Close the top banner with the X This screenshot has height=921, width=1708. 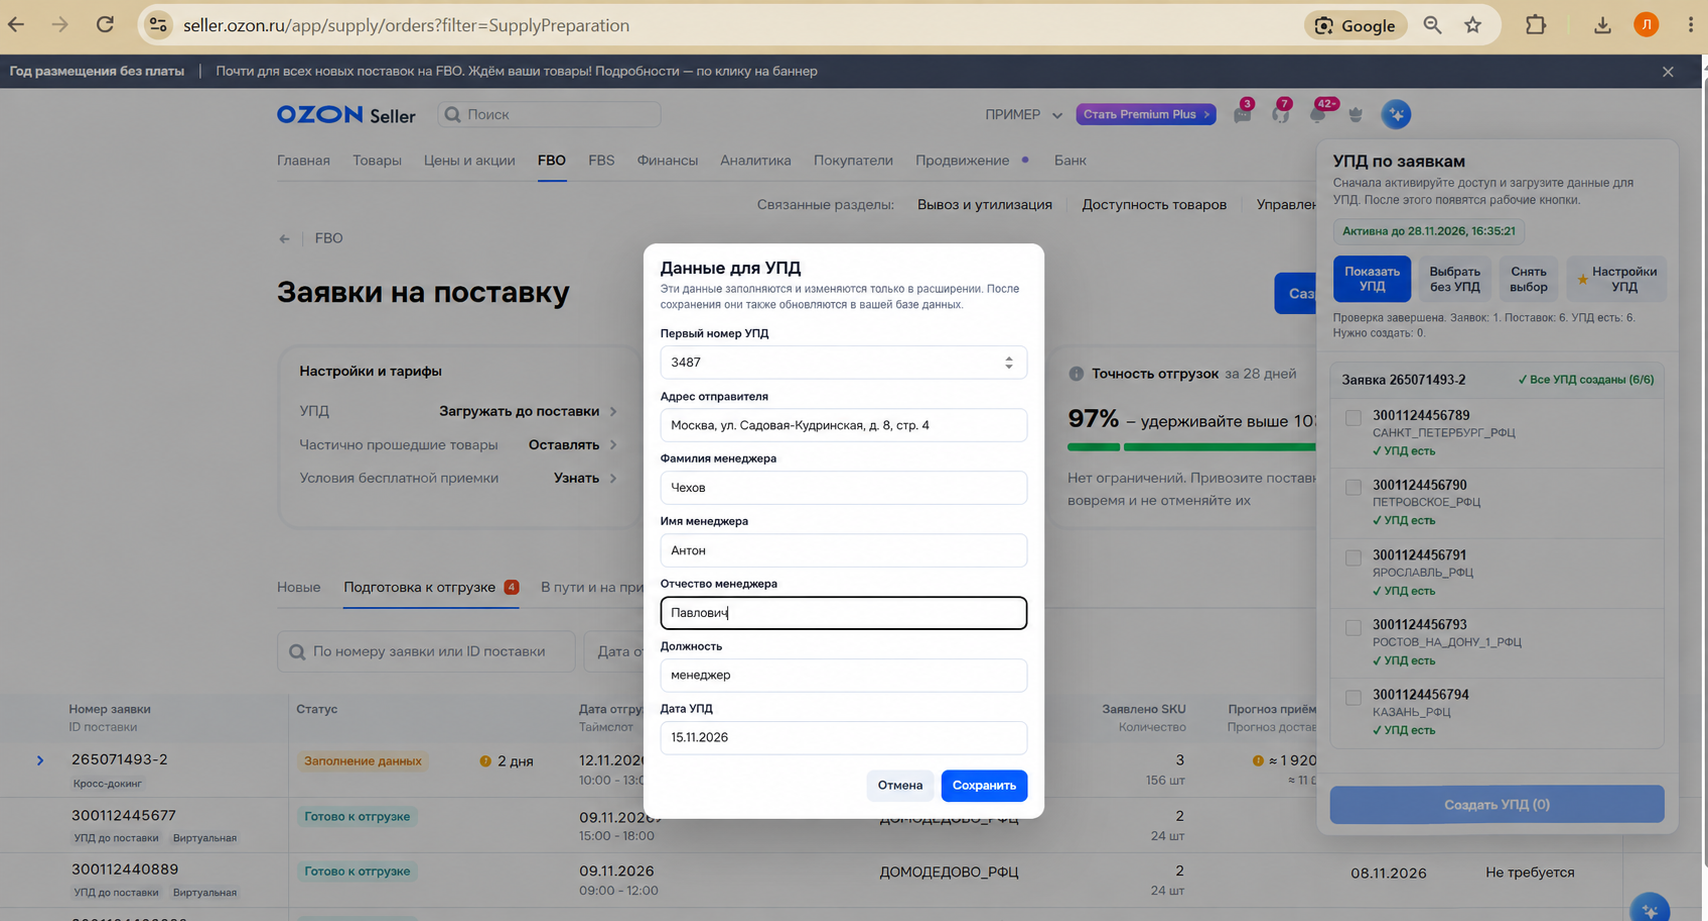coord(1668,71)
